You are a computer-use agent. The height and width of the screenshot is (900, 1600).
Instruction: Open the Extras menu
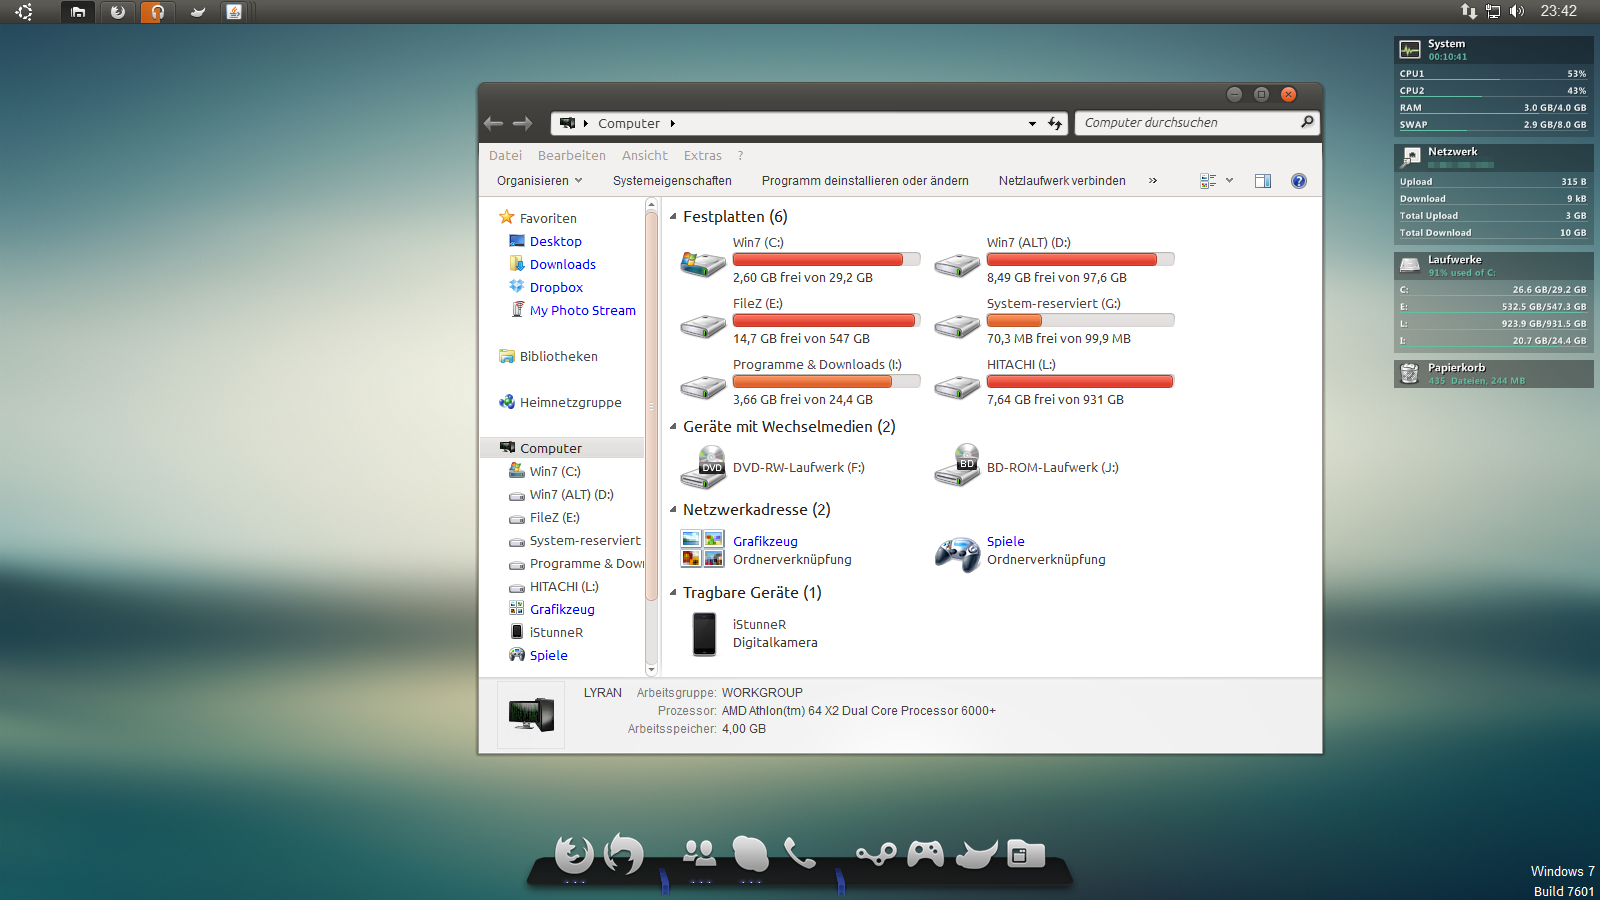702,156
